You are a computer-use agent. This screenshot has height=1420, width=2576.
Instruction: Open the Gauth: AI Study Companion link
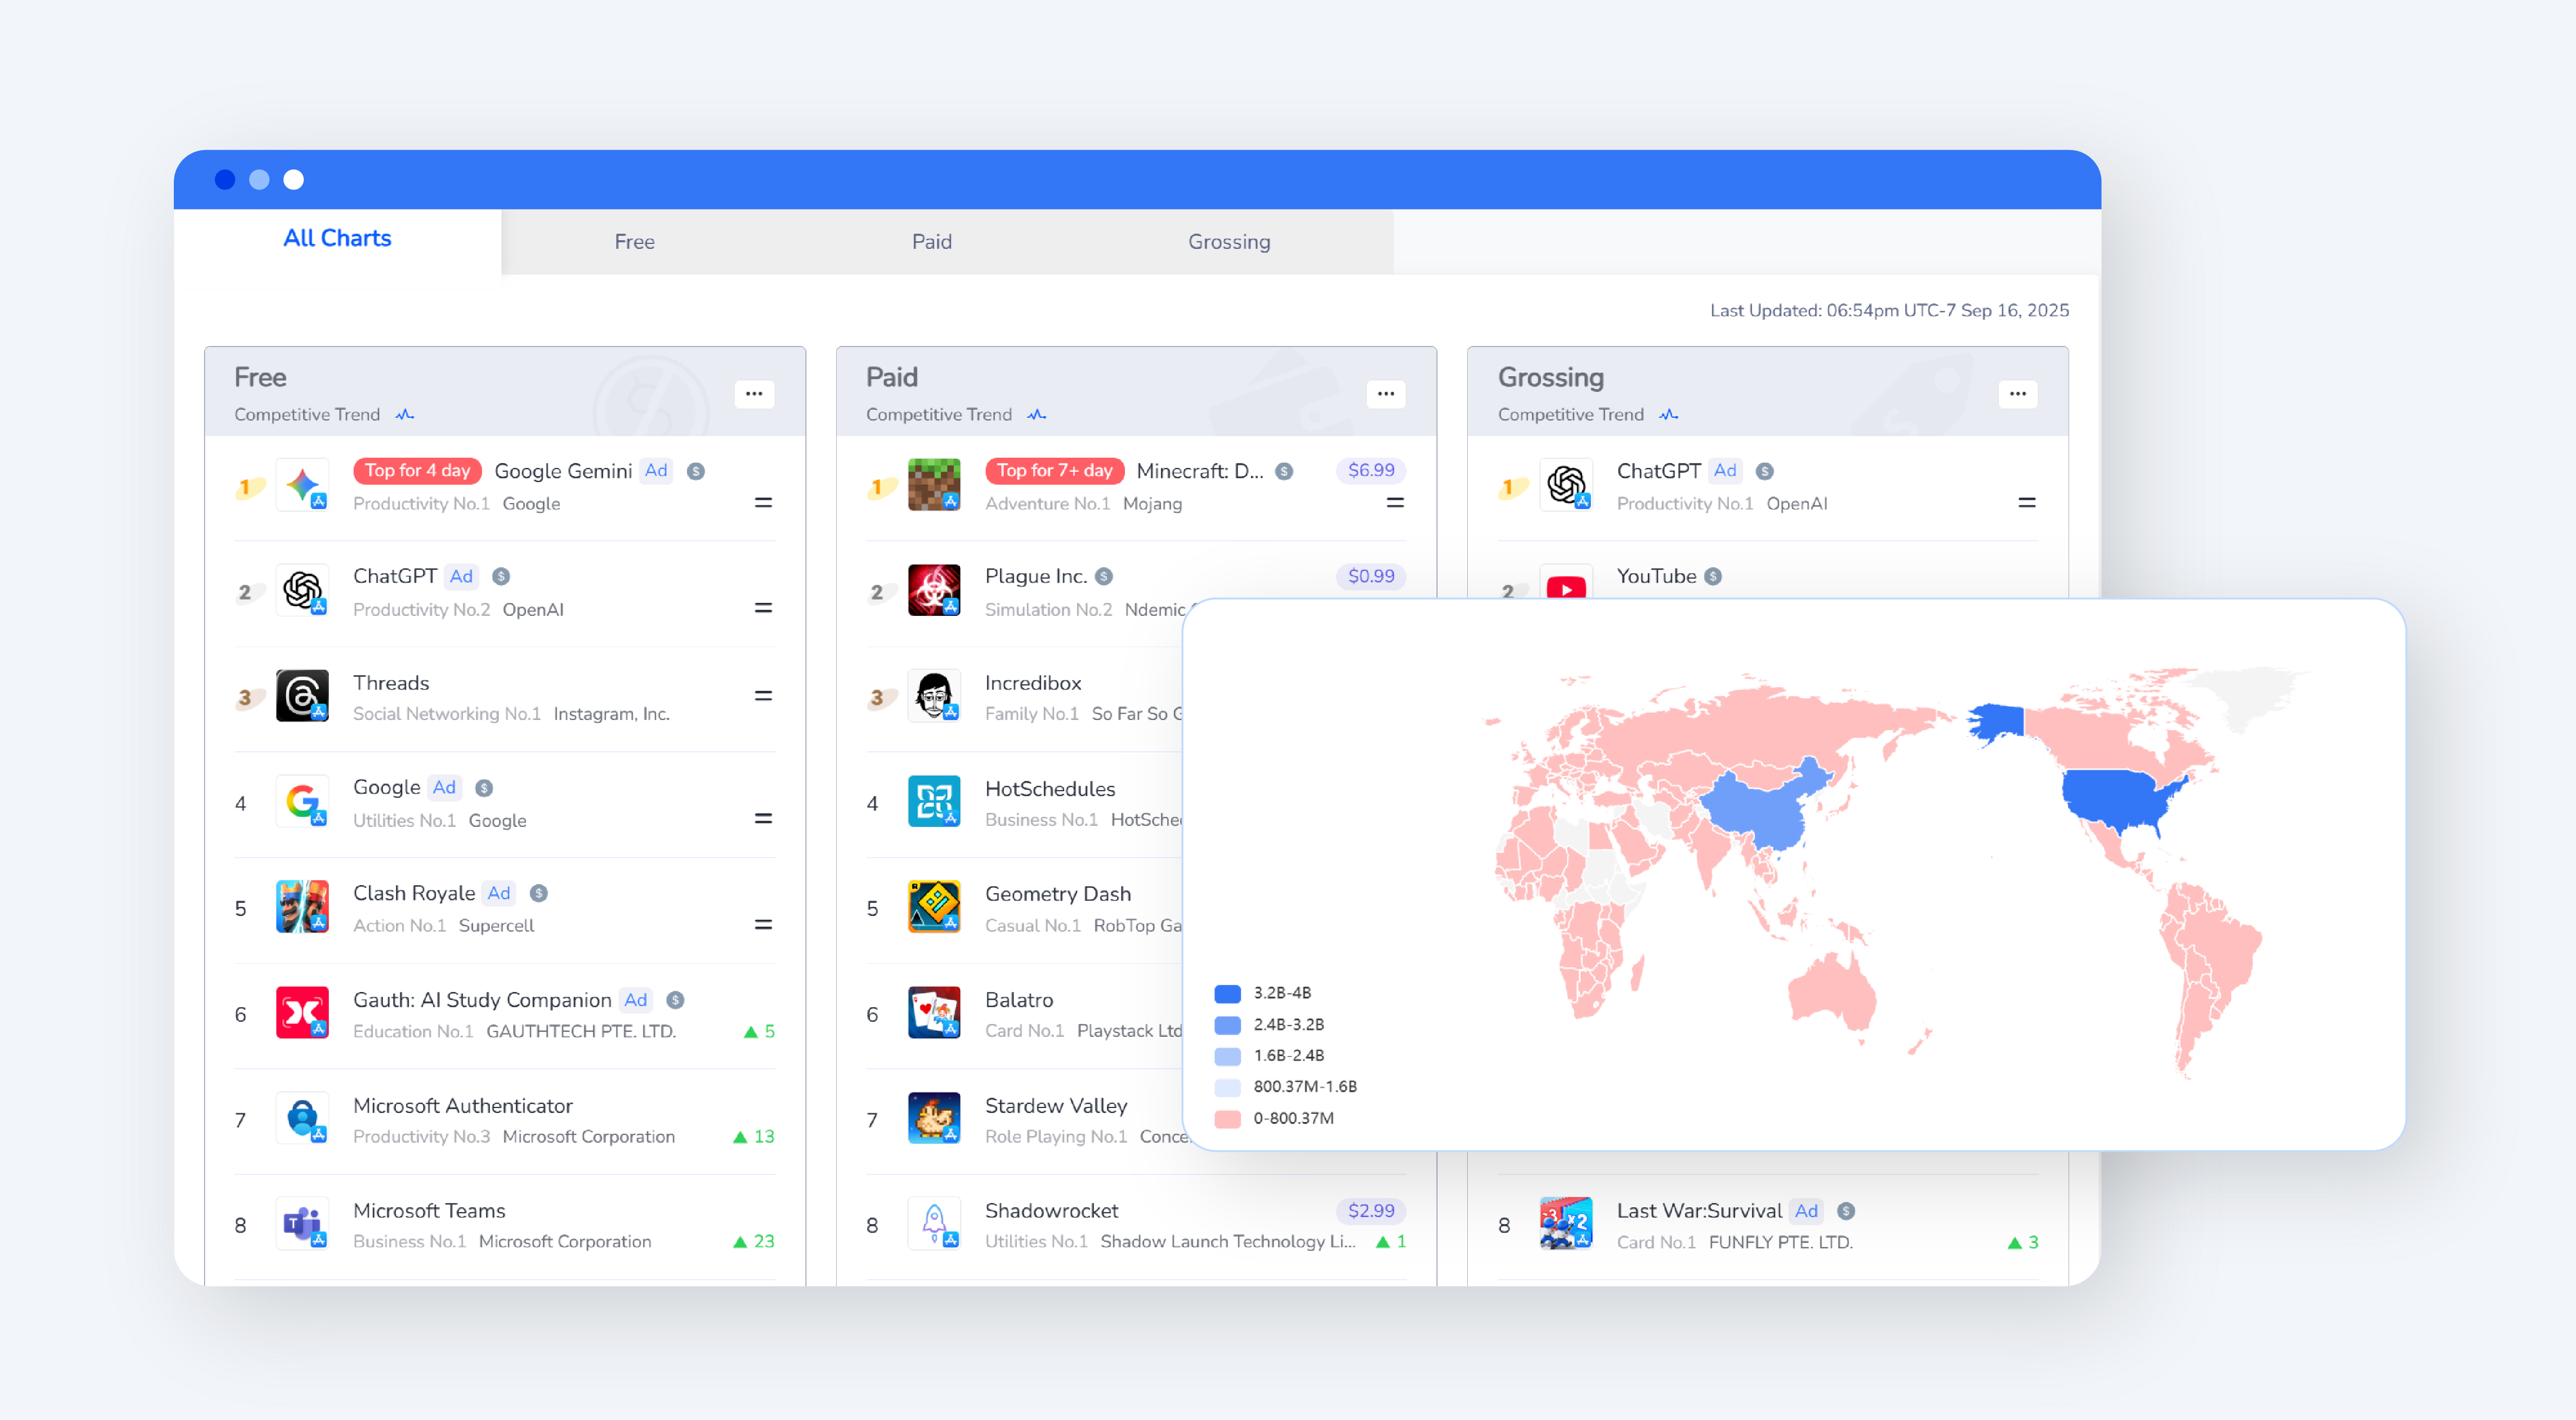(482, 1000)
